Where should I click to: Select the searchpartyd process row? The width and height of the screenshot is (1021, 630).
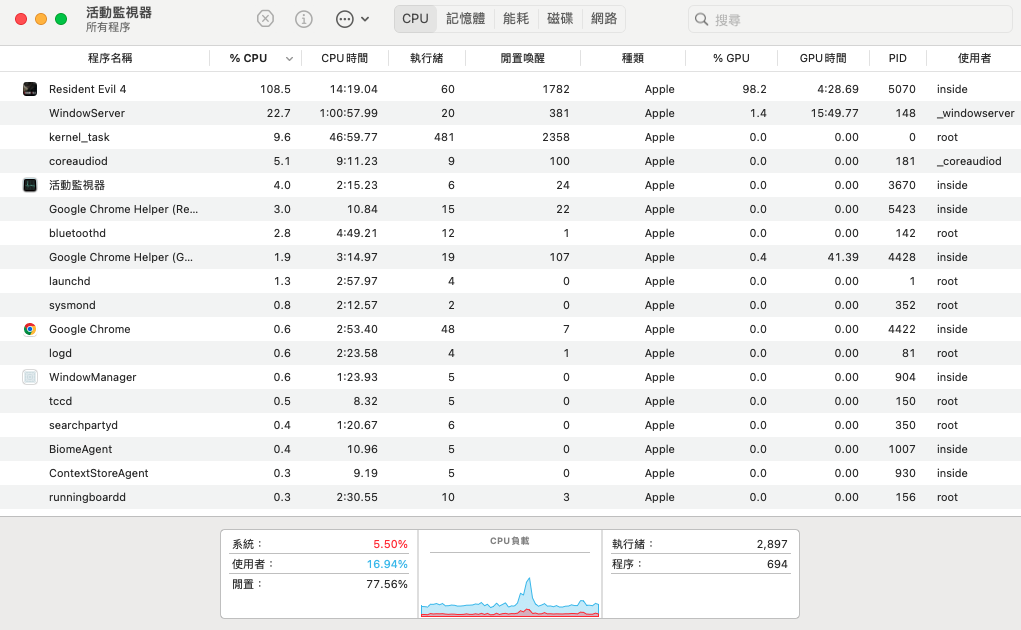click(x=510, y=426)
